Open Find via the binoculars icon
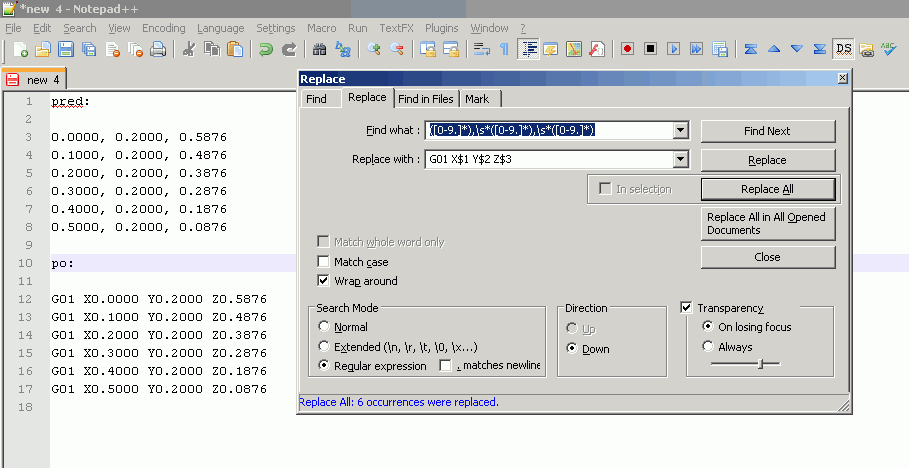Screen dimensions: 909x468 tap(320, 49)
